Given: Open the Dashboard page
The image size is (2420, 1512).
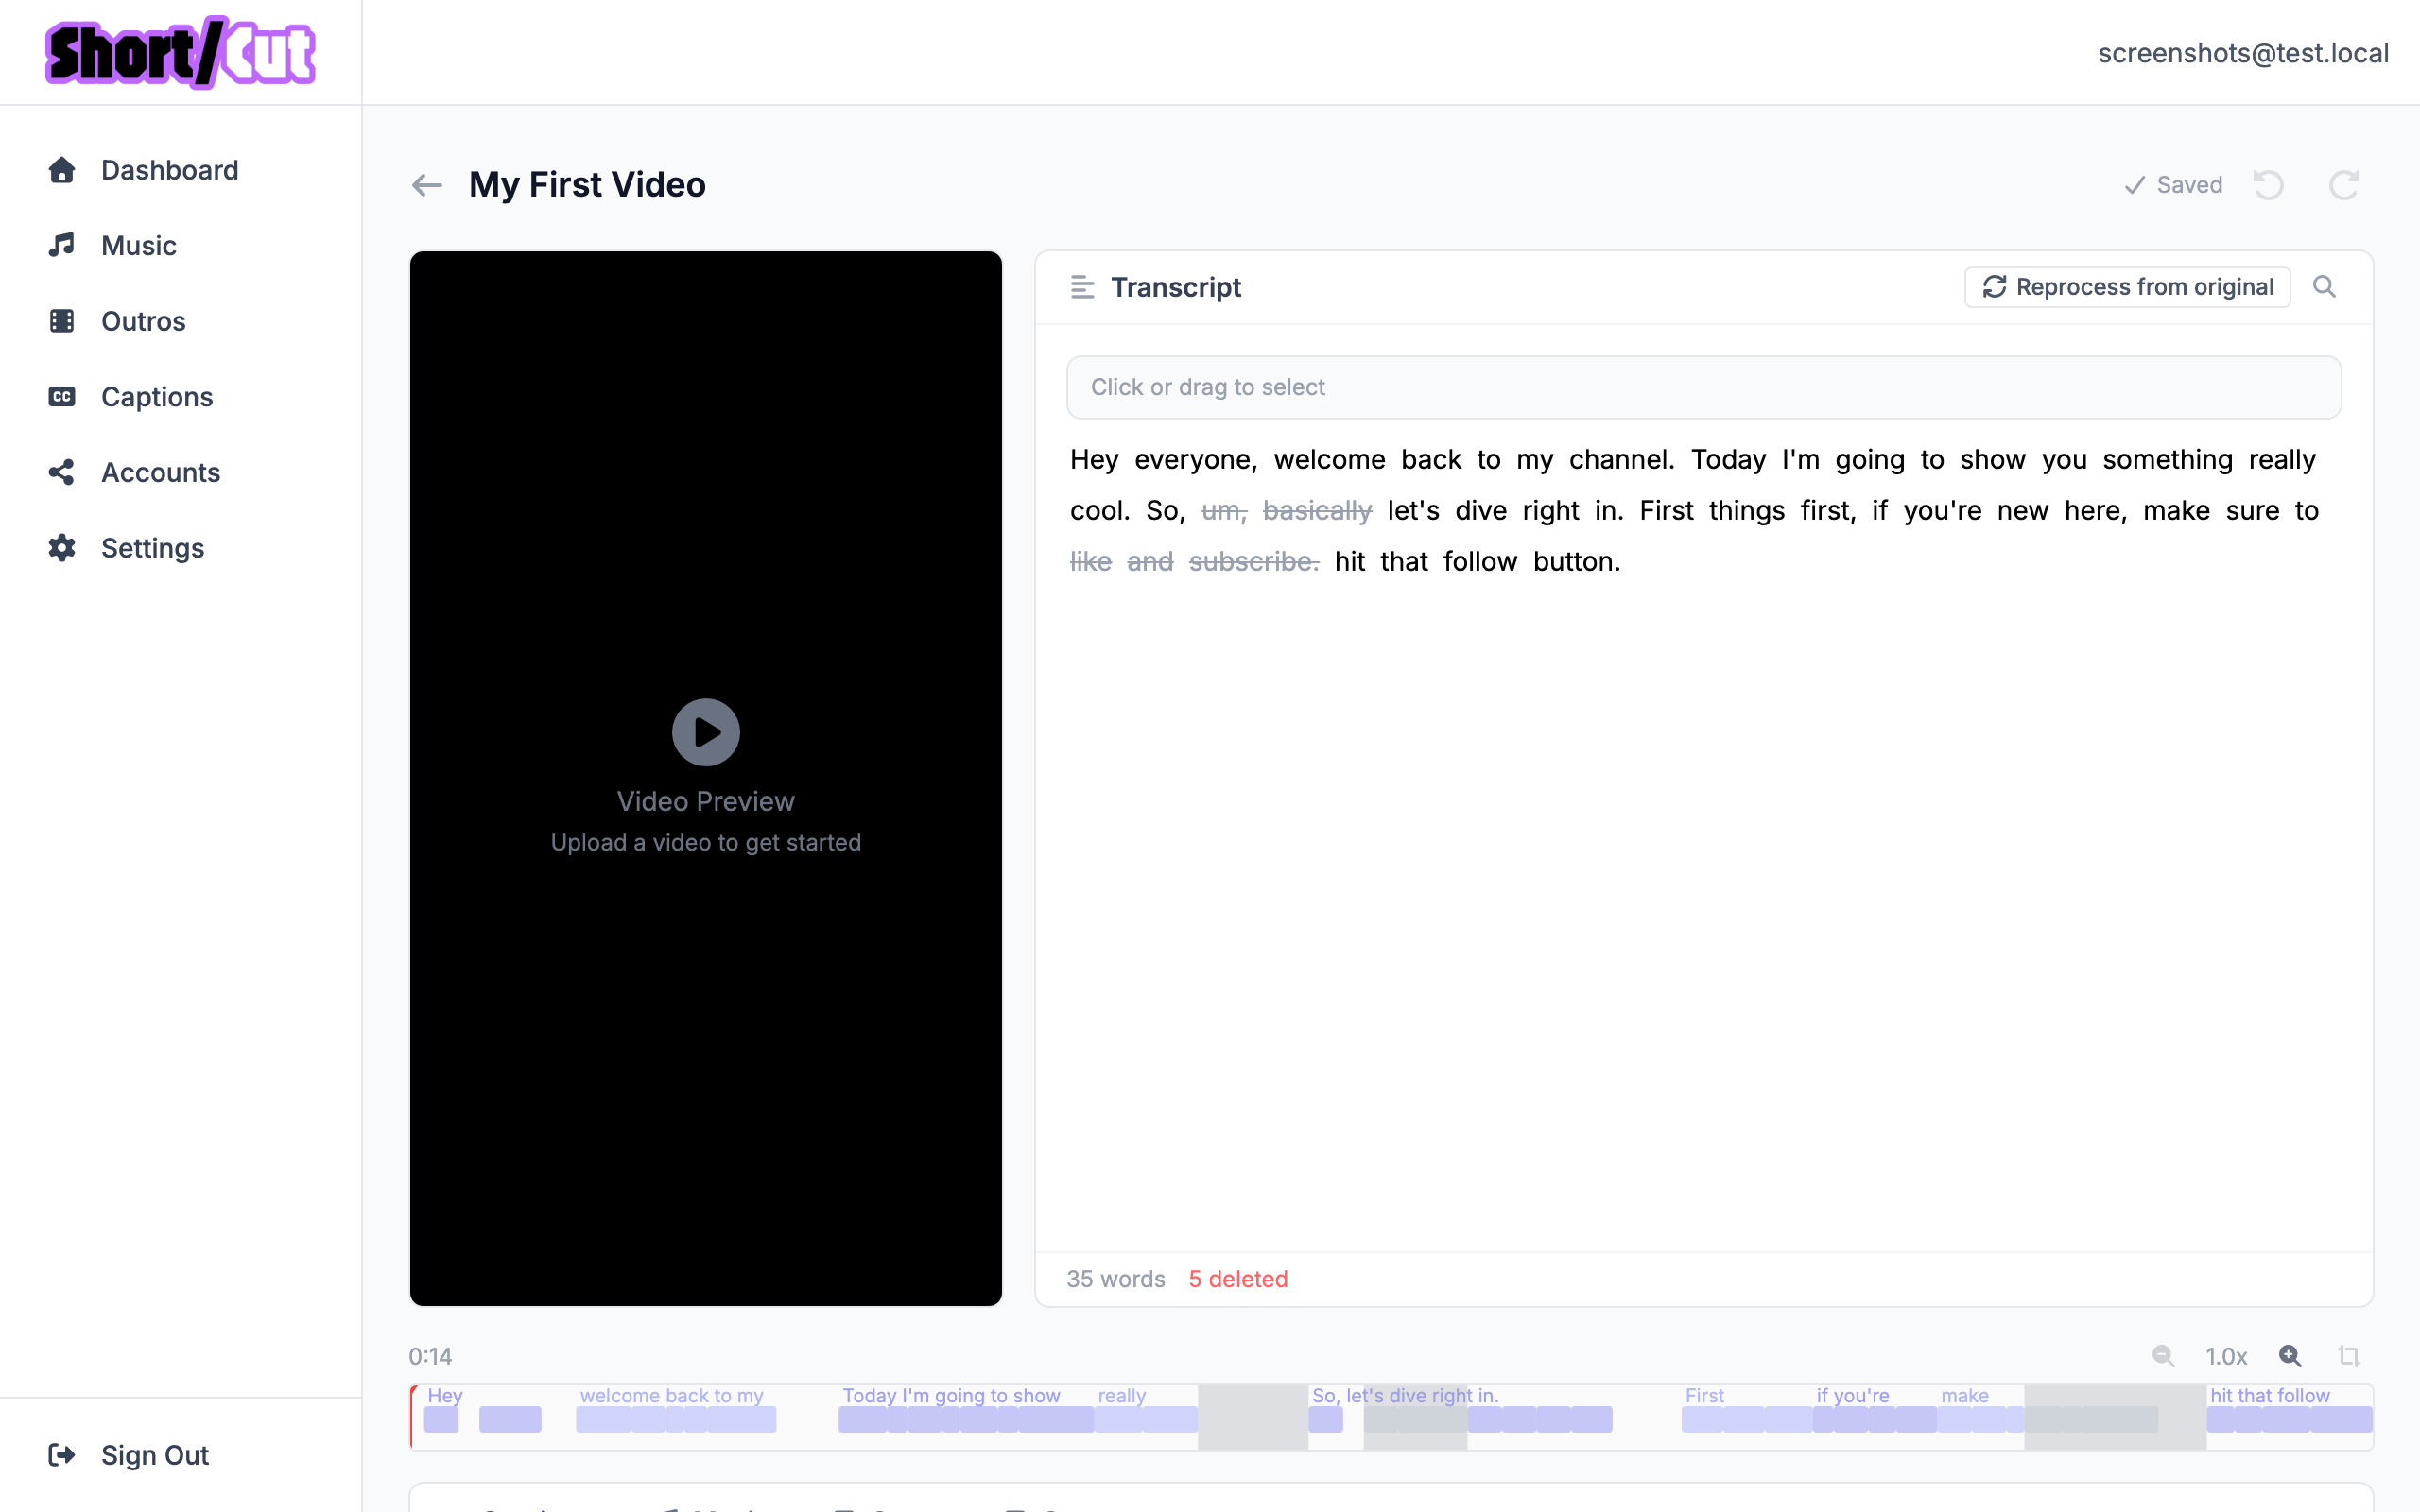Looking at the screenshot, I should [x=169, y=170].
